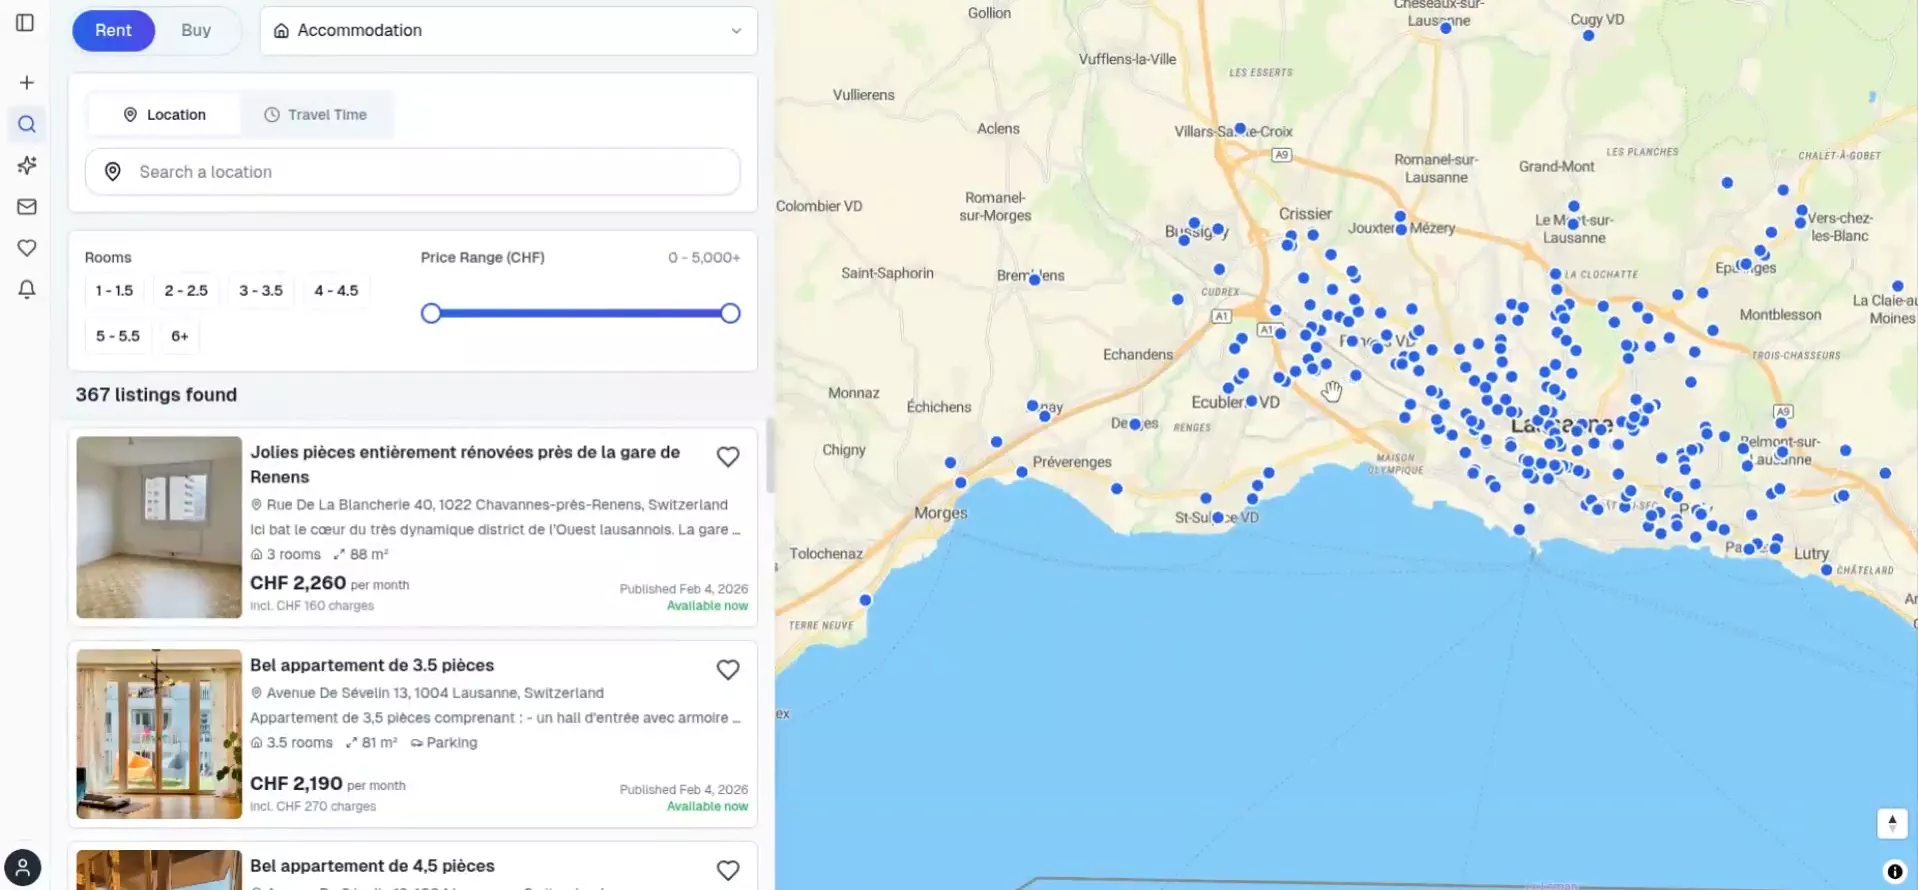Switch to Buy listings

(x=196, y=31)
